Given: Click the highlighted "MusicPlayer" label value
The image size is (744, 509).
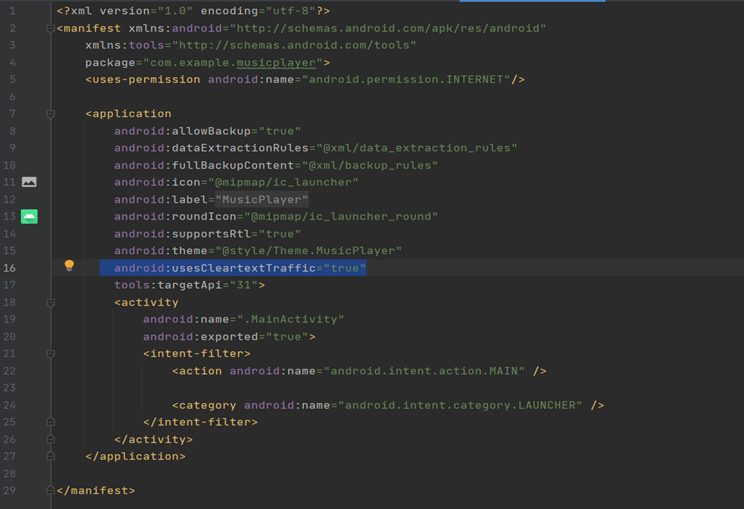Looking at the screenshot, I should [x=262, y=199].
